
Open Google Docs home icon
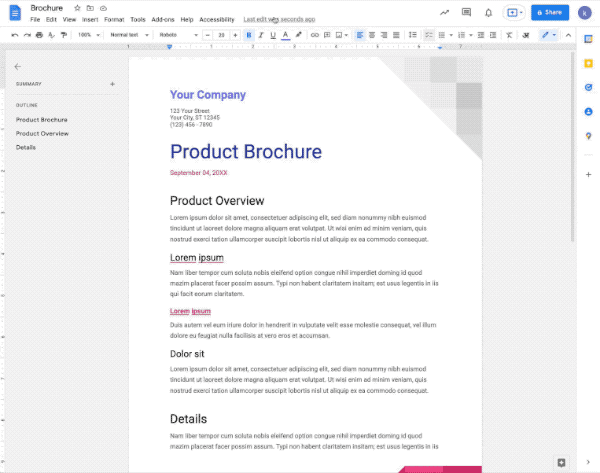coord(15,13)
